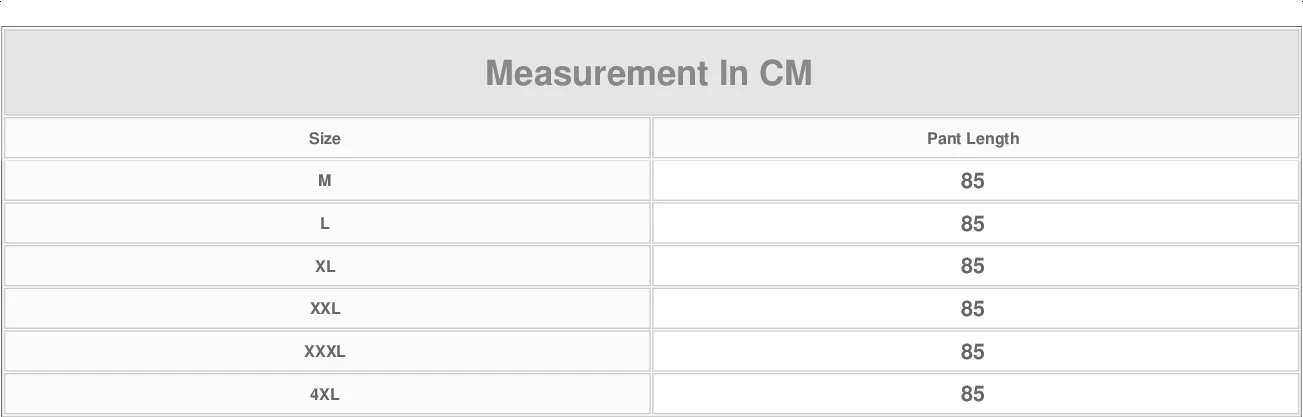Viewport: 1303px width, 417px height.
Task: Click the word In in the heading
Action: tap(733, 73)
